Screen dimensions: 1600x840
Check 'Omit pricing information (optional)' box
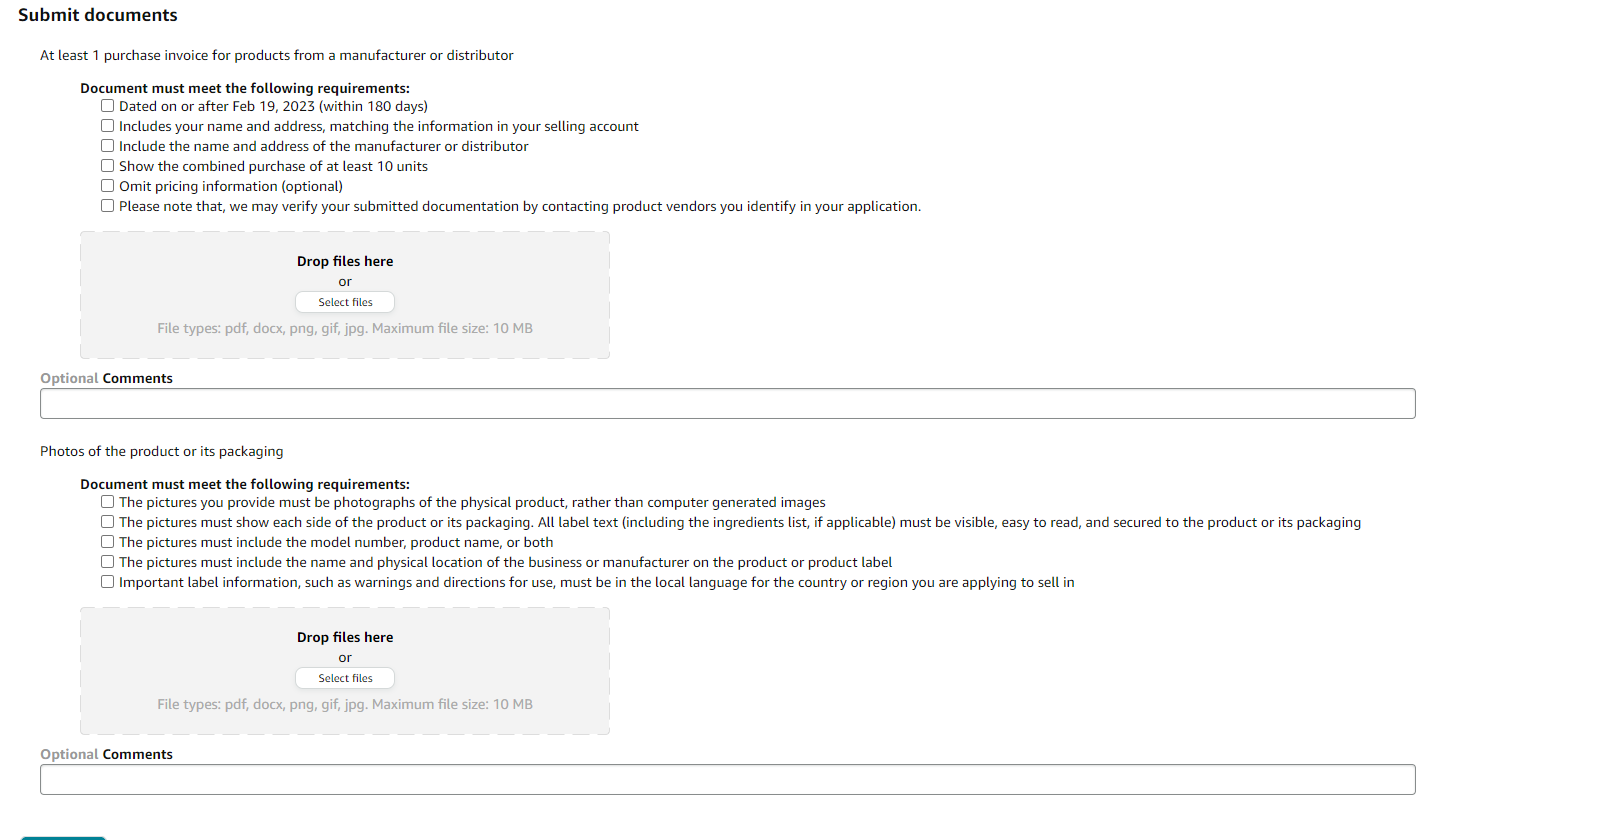[107, 186]
